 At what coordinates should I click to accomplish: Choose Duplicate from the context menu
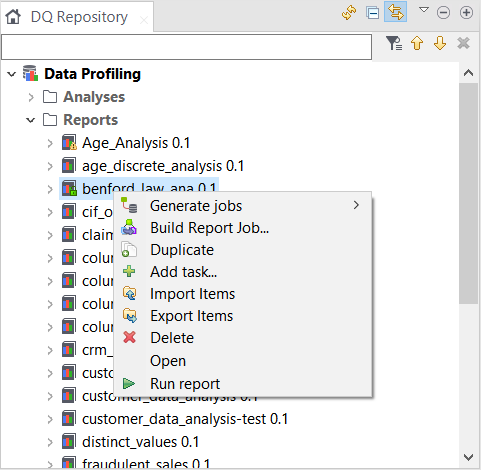243,250
